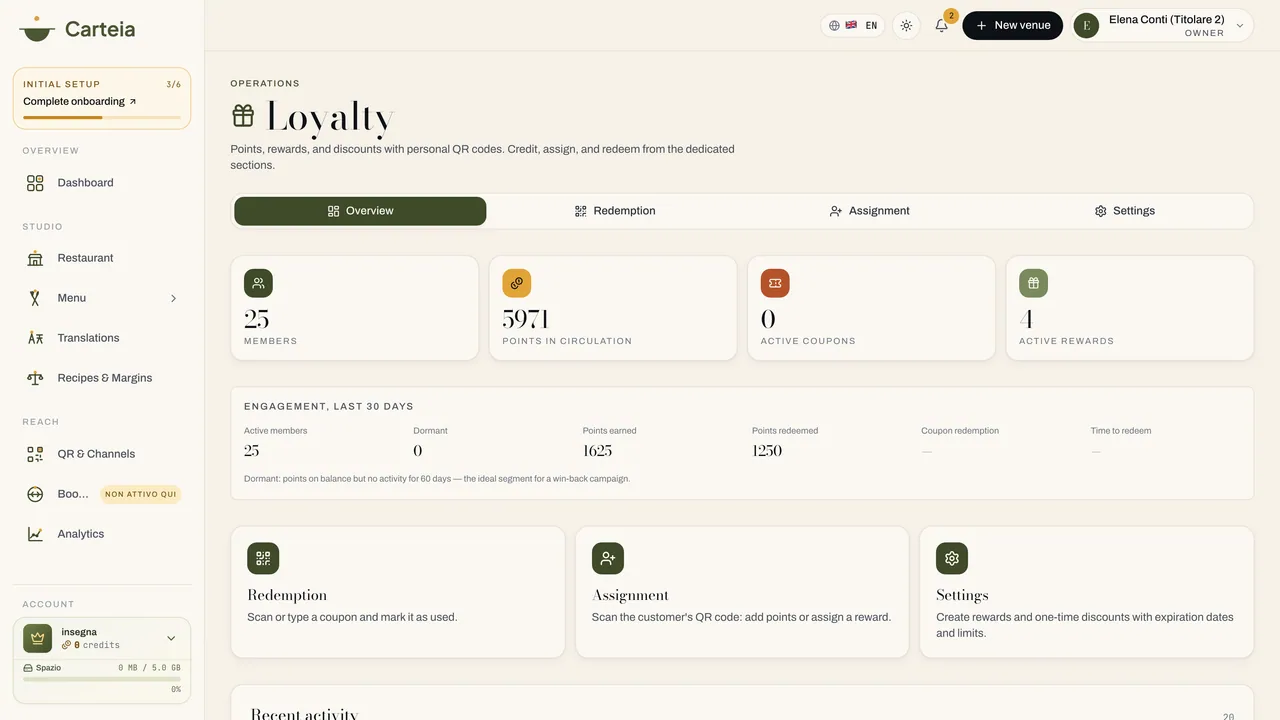This screenshot has width=1280, height=720.
Task: Open the EN language selector
Action: 853,26
